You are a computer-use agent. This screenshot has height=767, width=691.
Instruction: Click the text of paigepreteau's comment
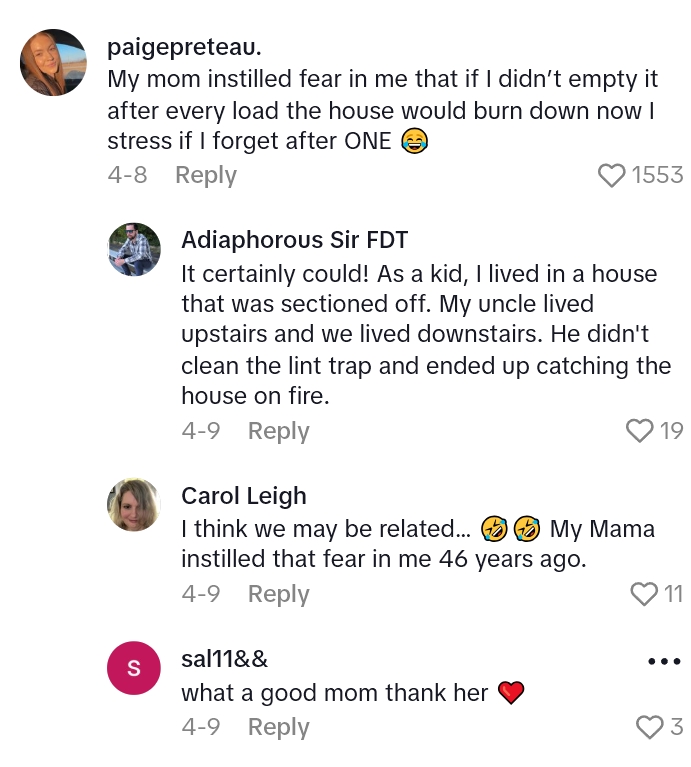pyautogui.click(x=380, y=110)
